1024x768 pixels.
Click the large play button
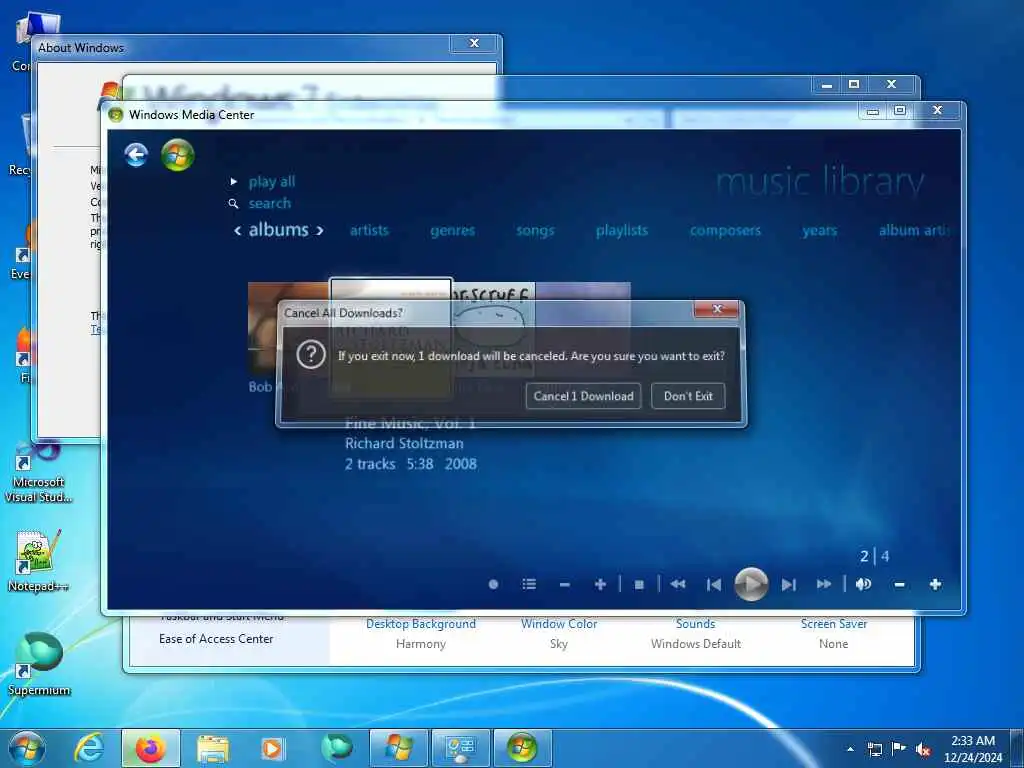click(751, 584)
